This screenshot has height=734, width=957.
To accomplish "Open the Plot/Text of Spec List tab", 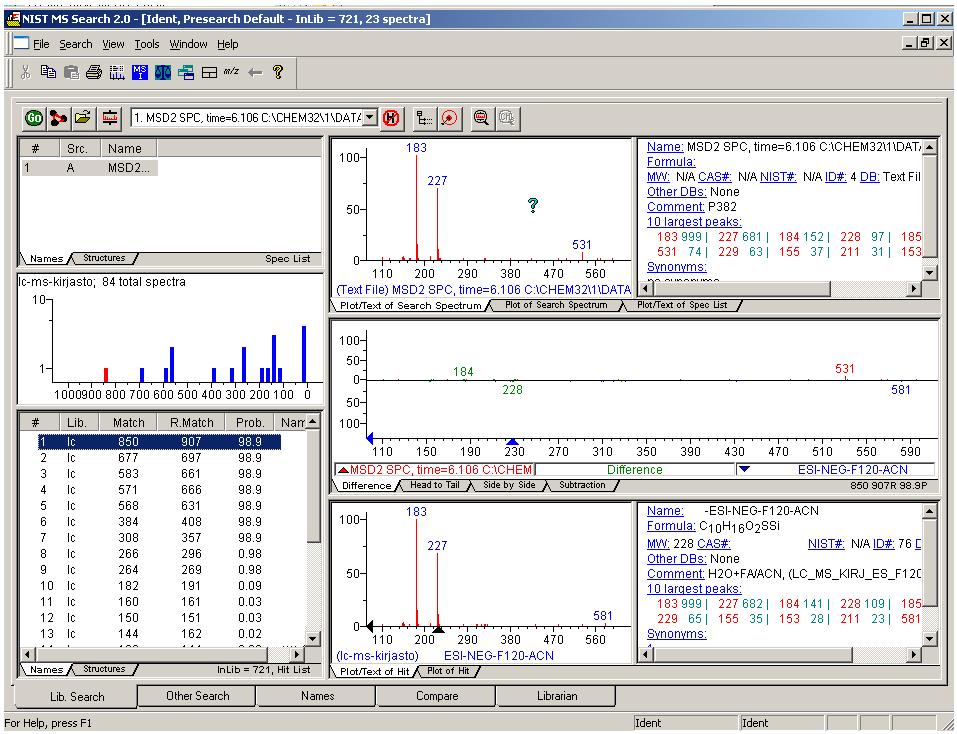I will [682, 305].
